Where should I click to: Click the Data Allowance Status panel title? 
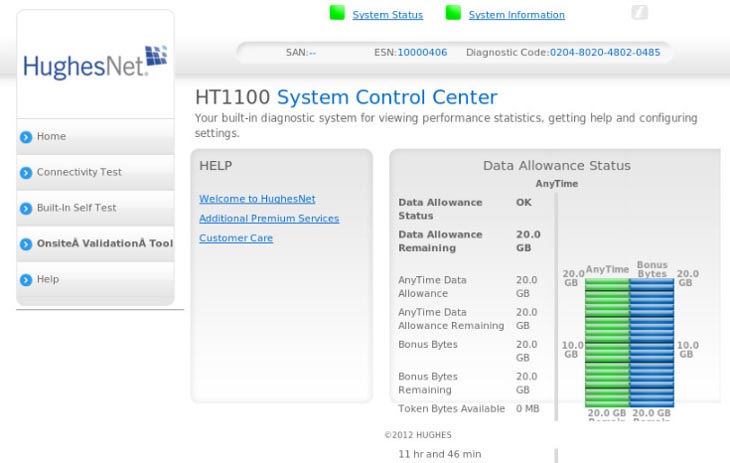click(x=556, y=165)
